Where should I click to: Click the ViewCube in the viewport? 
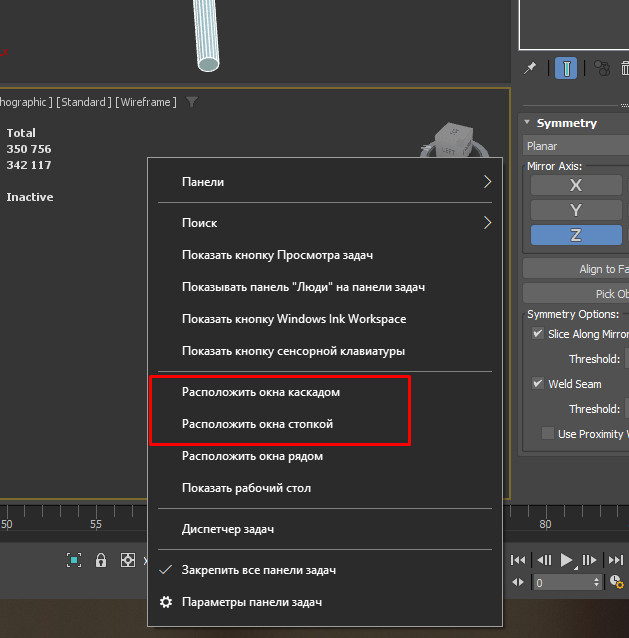454,141
